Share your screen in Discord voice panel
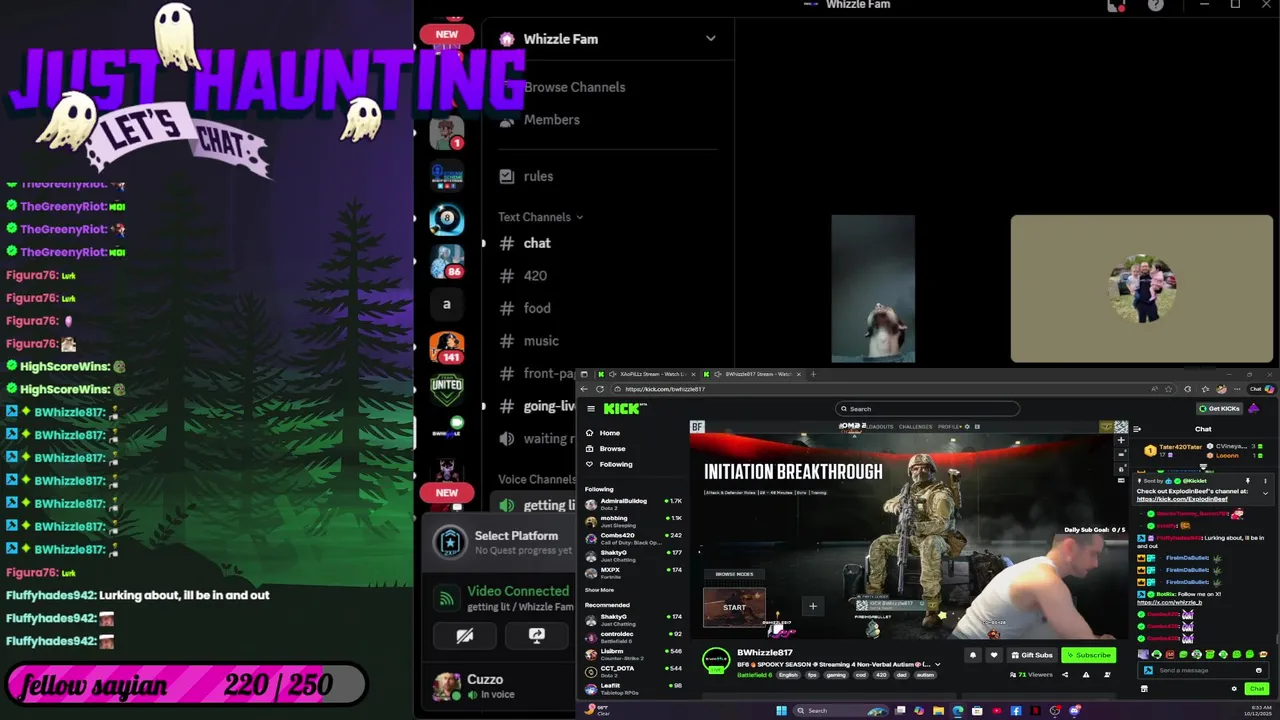1280x720 pixels. click(536, 635)
